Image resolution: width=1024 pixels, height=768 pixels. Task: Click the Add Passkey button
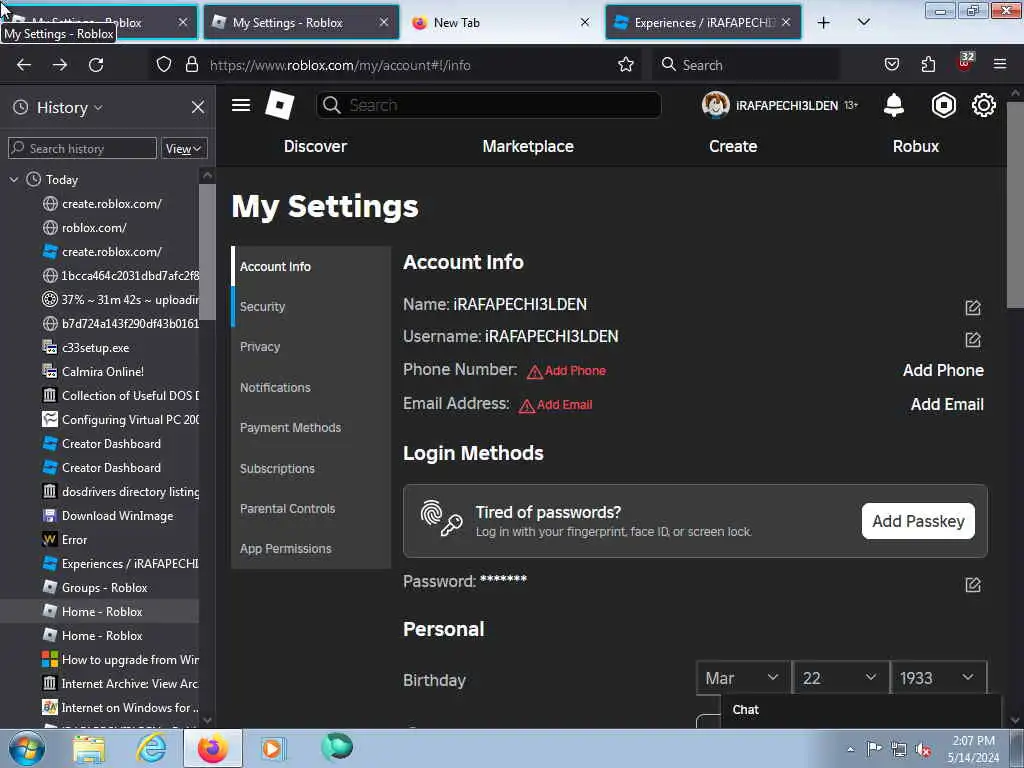[918, 520]
